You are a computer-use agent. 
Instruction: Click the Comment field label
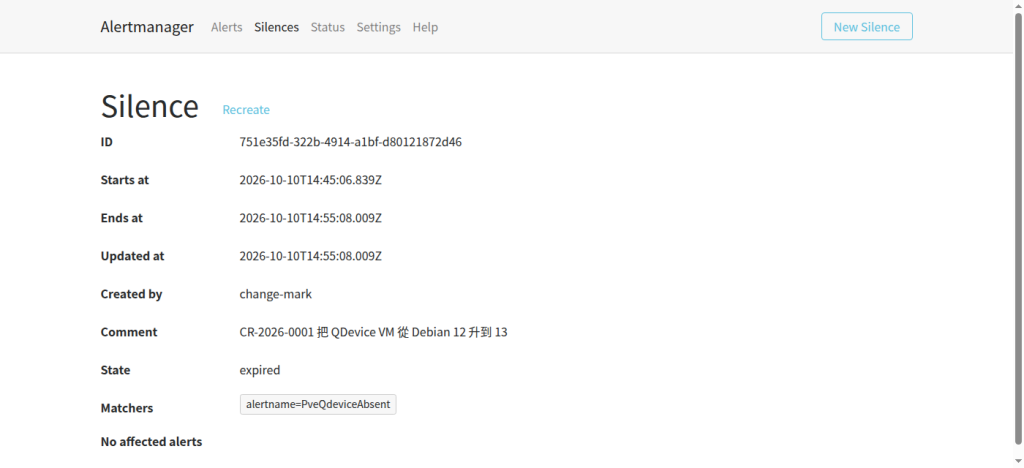click(x=129, y=332)
